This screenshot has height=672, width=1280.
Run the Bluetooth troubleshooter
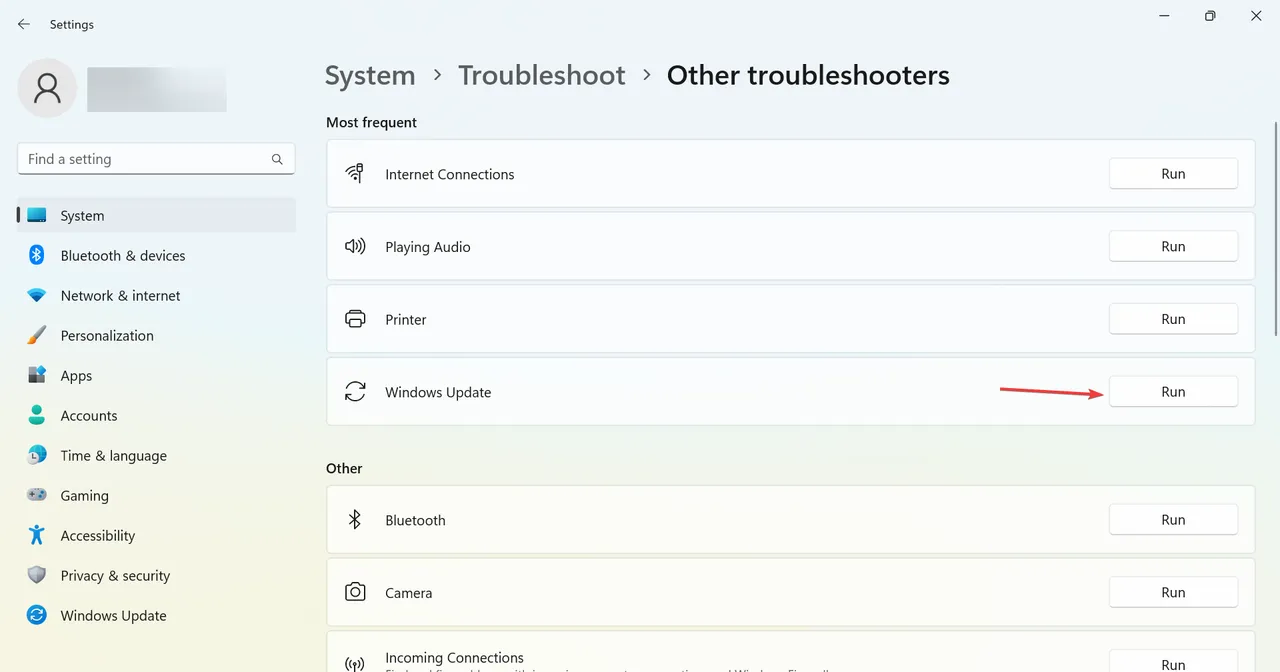coord(1173,520)
